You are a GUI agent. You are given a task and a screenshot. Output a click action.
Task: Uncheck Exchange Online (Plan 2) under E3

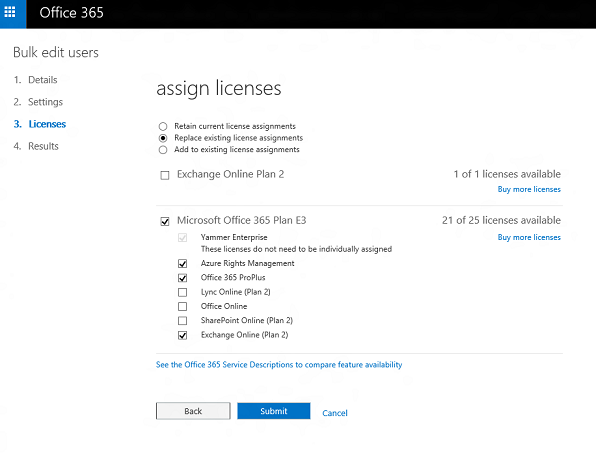[182, 335]
